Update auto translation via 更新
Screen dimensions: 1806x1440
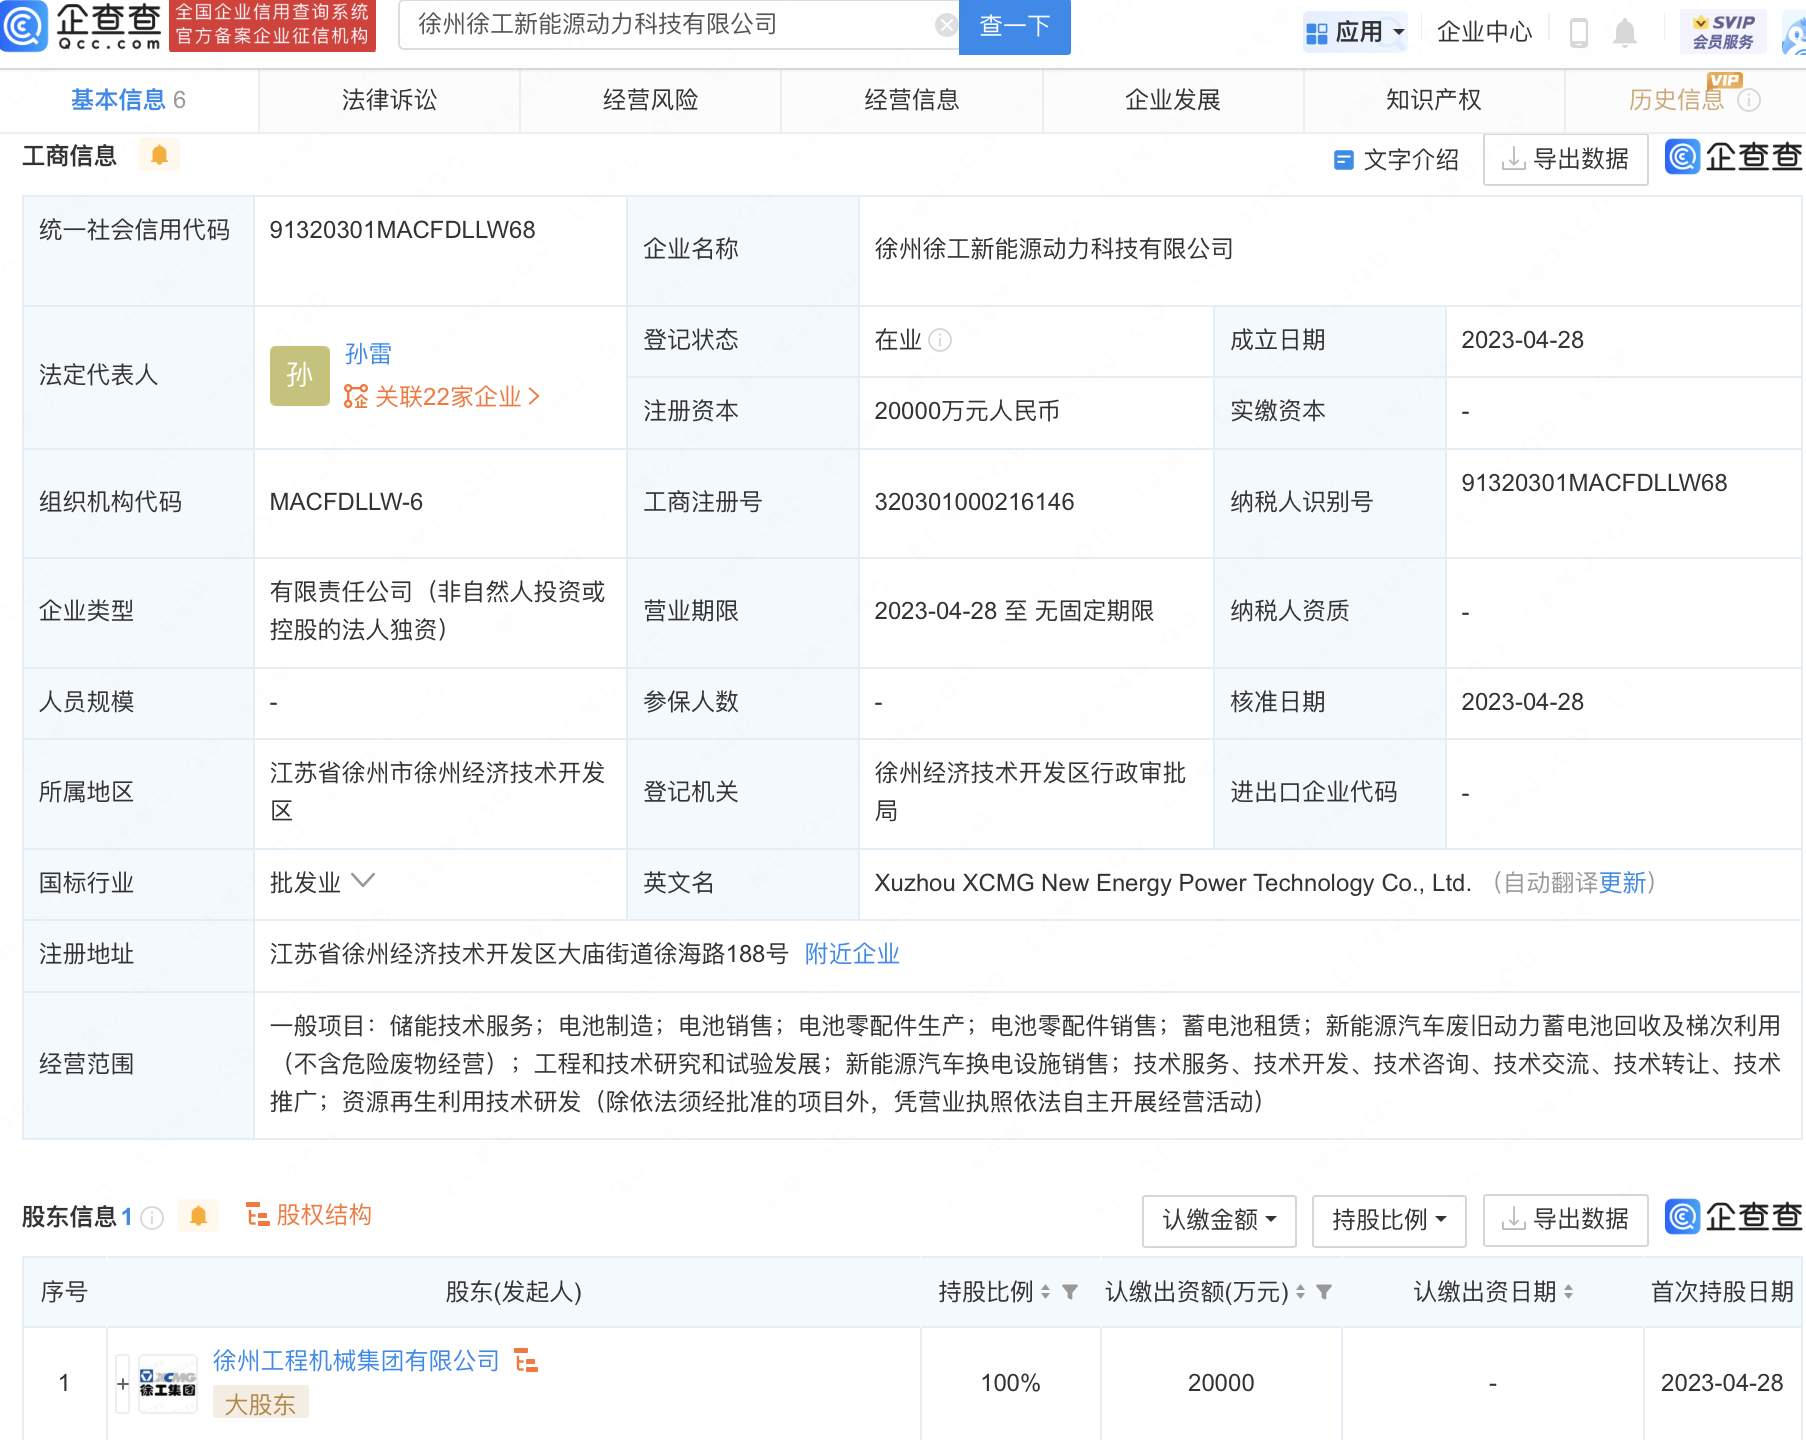click(x=1622, y=883)
